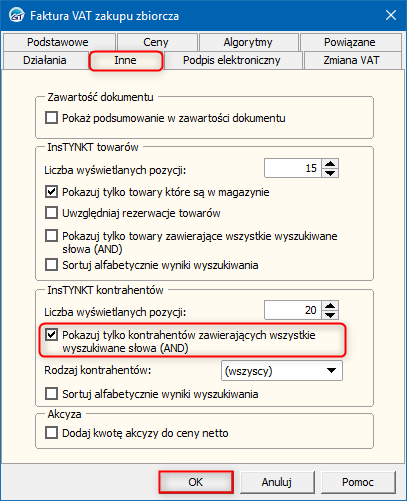Open the Działania tab
The image size is (407, 501).
(x=45, y=60)
